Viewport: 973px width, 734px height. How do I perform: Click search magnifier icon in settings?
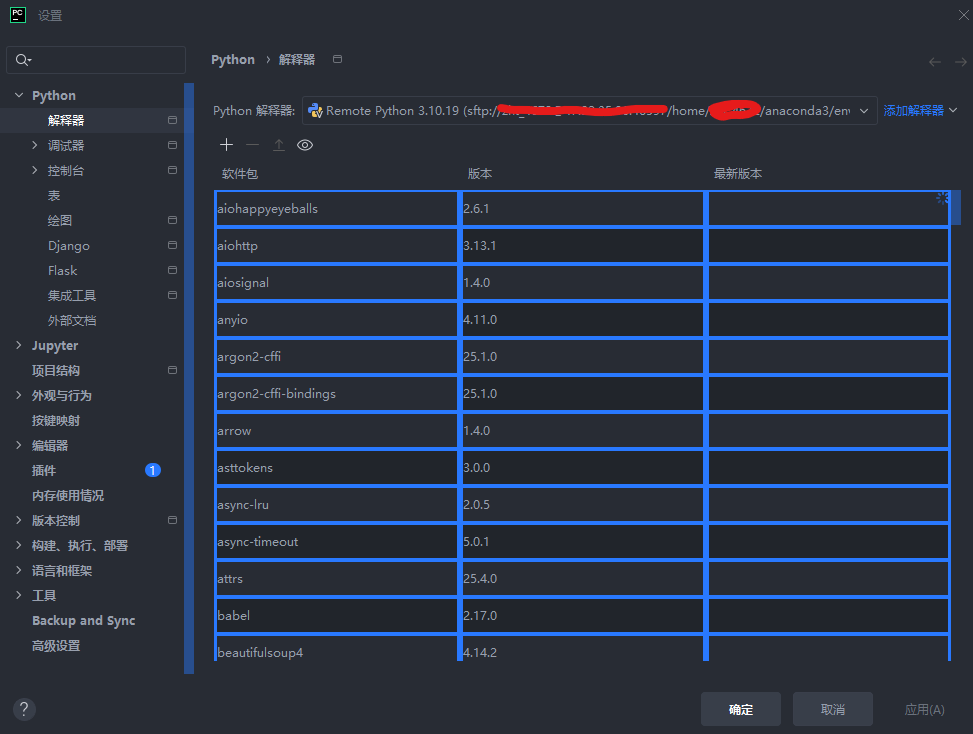[x=23, y=60]
